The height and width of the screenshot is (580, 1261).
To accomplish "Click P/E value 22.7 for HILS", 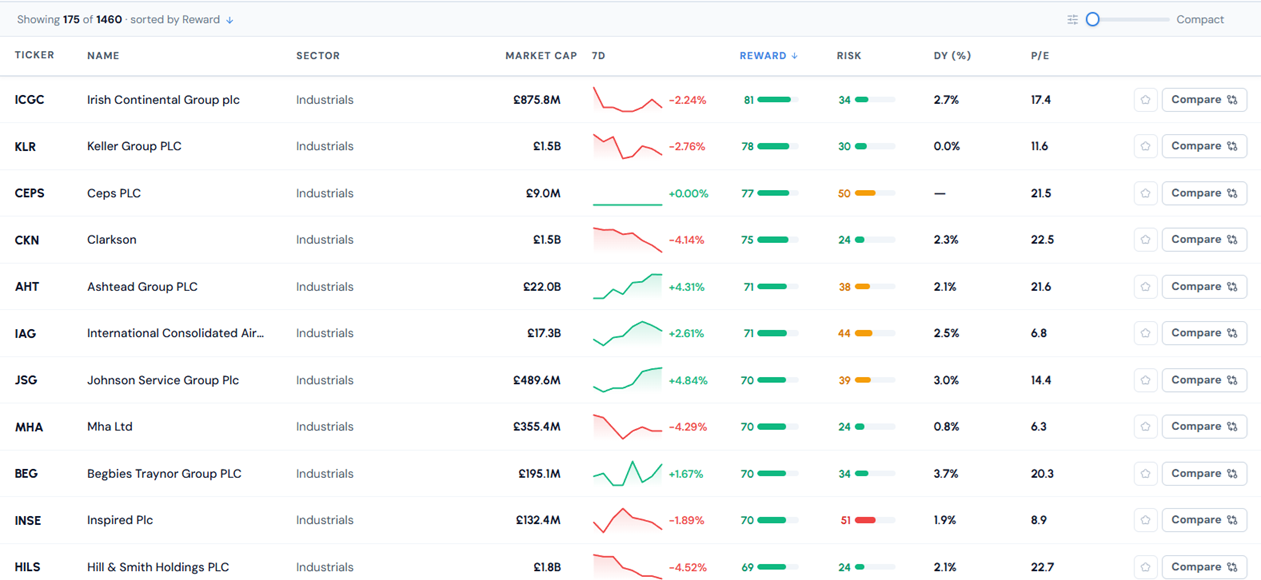I will pos(1042,567).
